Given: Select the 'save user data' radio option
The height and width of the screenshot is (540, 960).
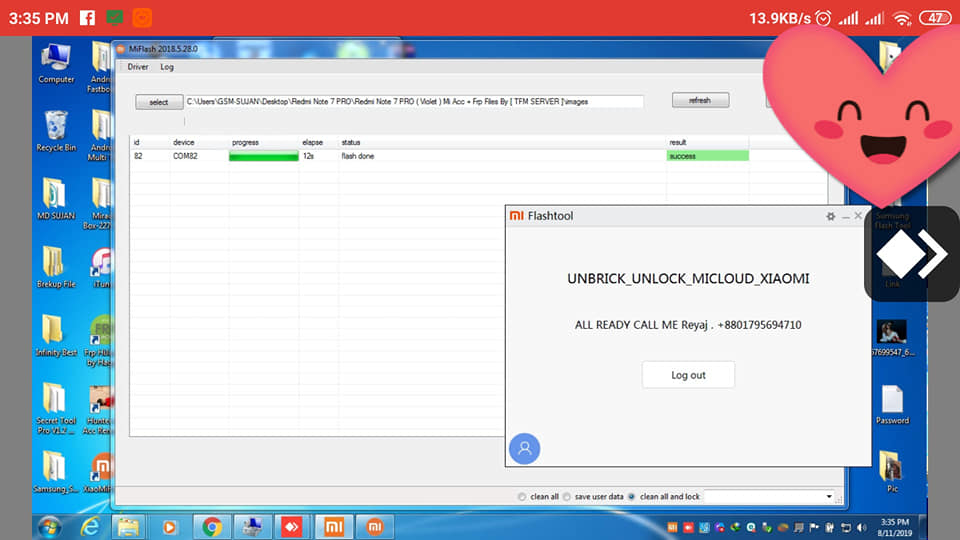Looking at the screenshot, I should tap(567, 497).
